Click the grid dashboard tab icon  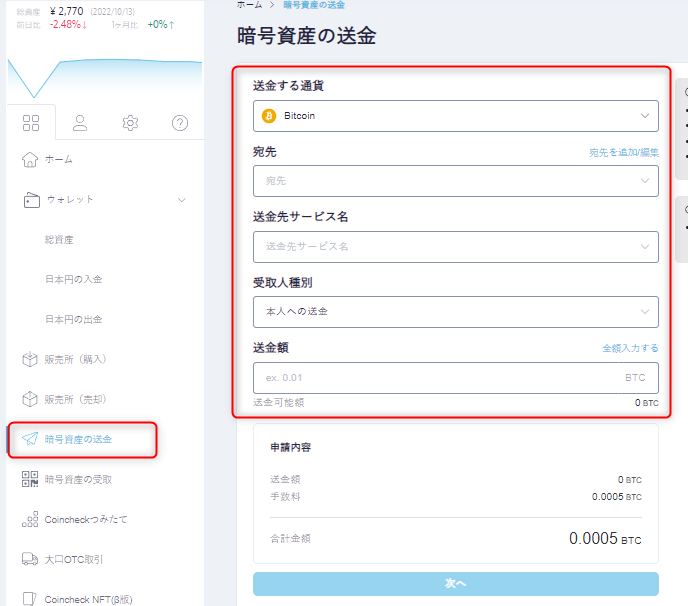(31, 123)
